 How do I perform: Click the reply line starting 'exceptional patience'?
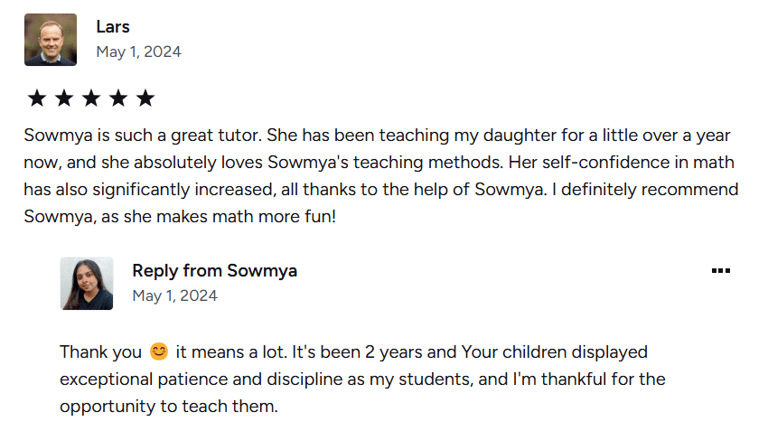coord(362,380)
